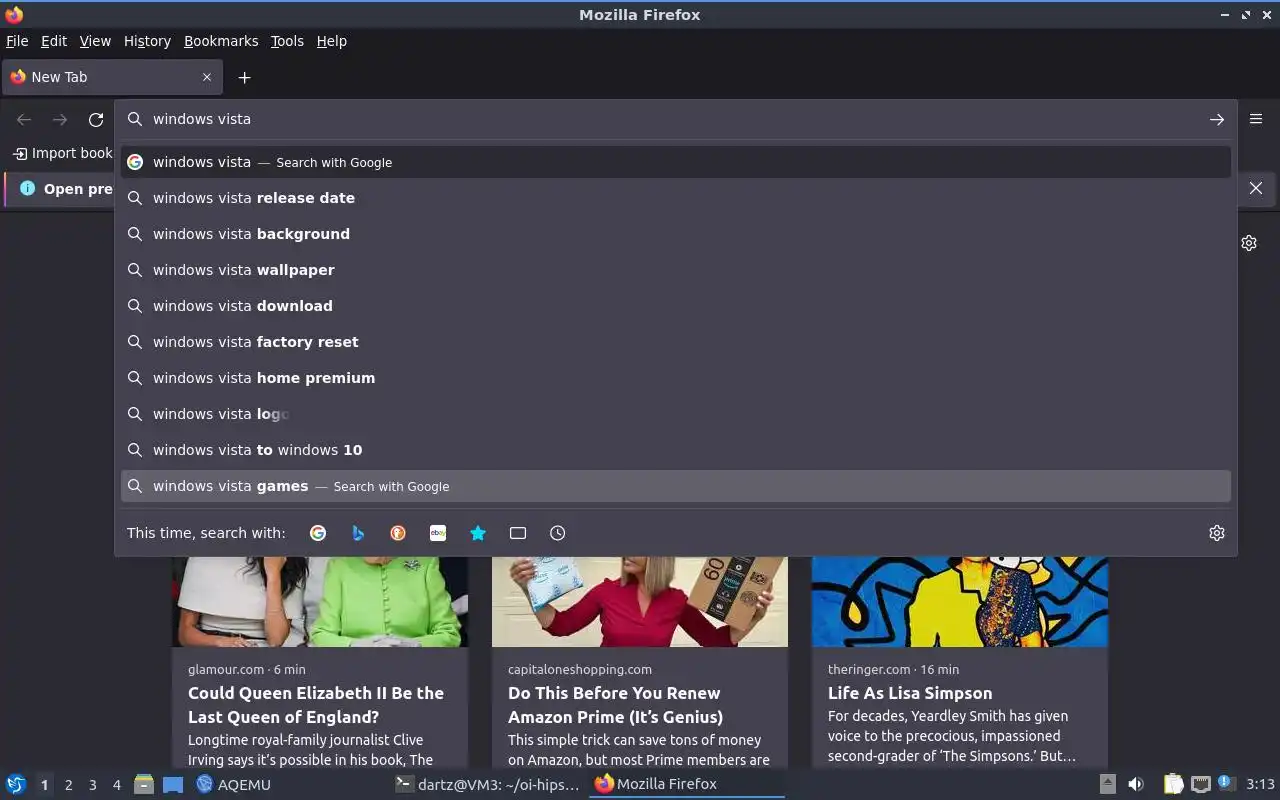Choose windows vista games suggestion
The image size is (1280, 800).
pos(676,486)
